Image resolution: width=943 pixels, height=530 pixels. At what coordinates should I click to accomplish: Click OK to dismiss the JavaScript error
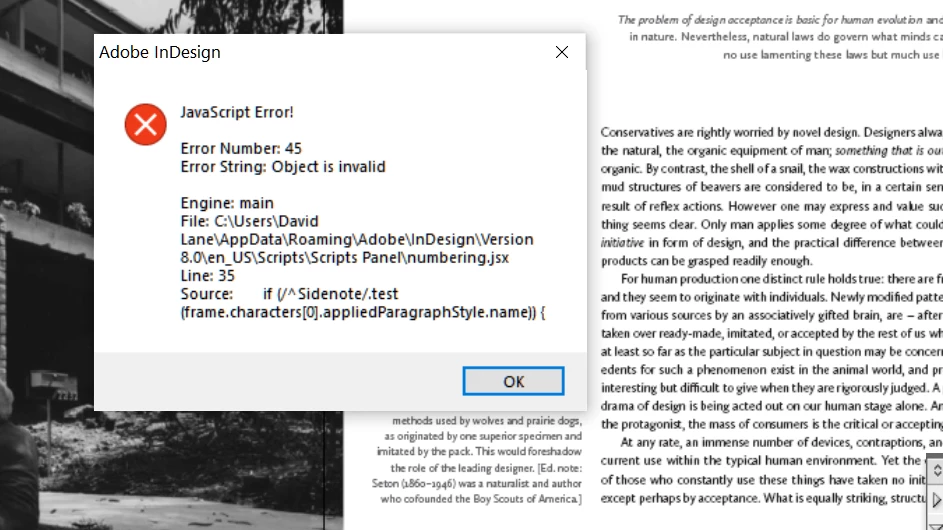(513, 381)
